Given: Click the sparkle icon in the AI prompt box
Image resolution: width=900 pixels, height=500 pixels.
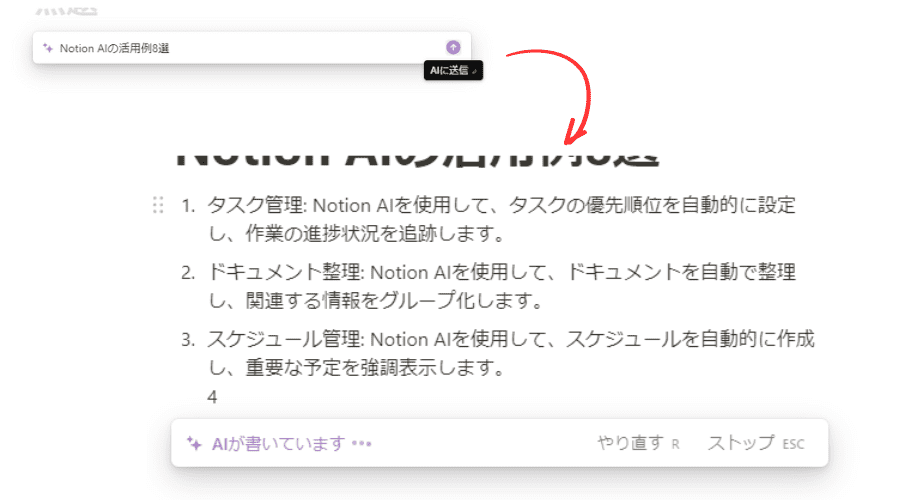Looking at the screenshot, I should pyautogui.click(x=48, y=48).
